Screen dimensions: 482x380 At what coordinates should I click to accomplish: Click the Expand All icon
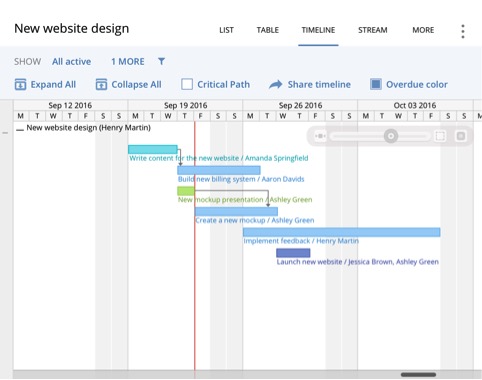pos(20,84)
